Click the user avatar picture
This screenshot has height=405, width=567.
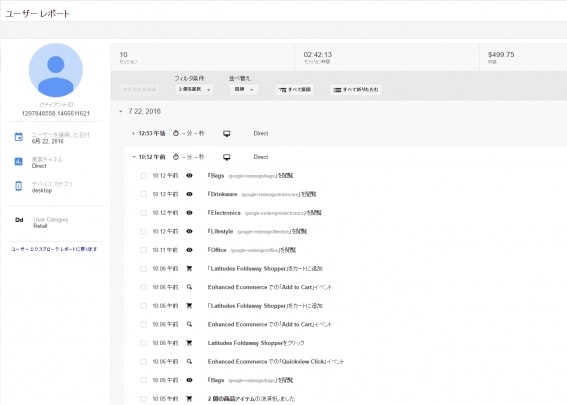(56, 70)
